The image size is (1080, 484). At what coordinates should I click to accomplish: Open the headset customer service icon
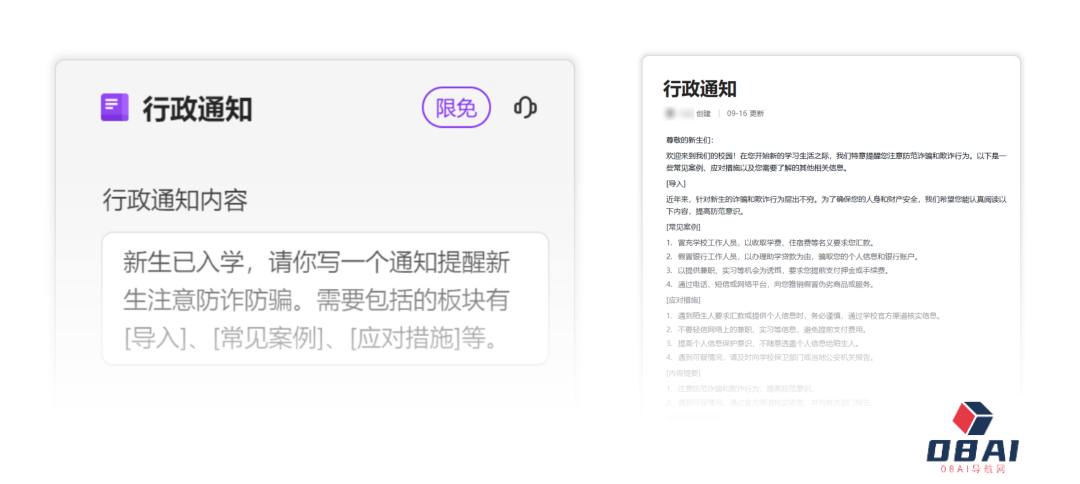click(526, 107)
